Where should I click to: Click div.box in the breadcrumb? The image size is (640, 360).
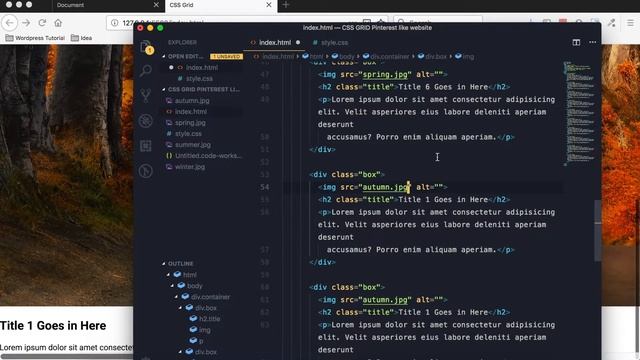pyautogui.click(x=436, y=56)
